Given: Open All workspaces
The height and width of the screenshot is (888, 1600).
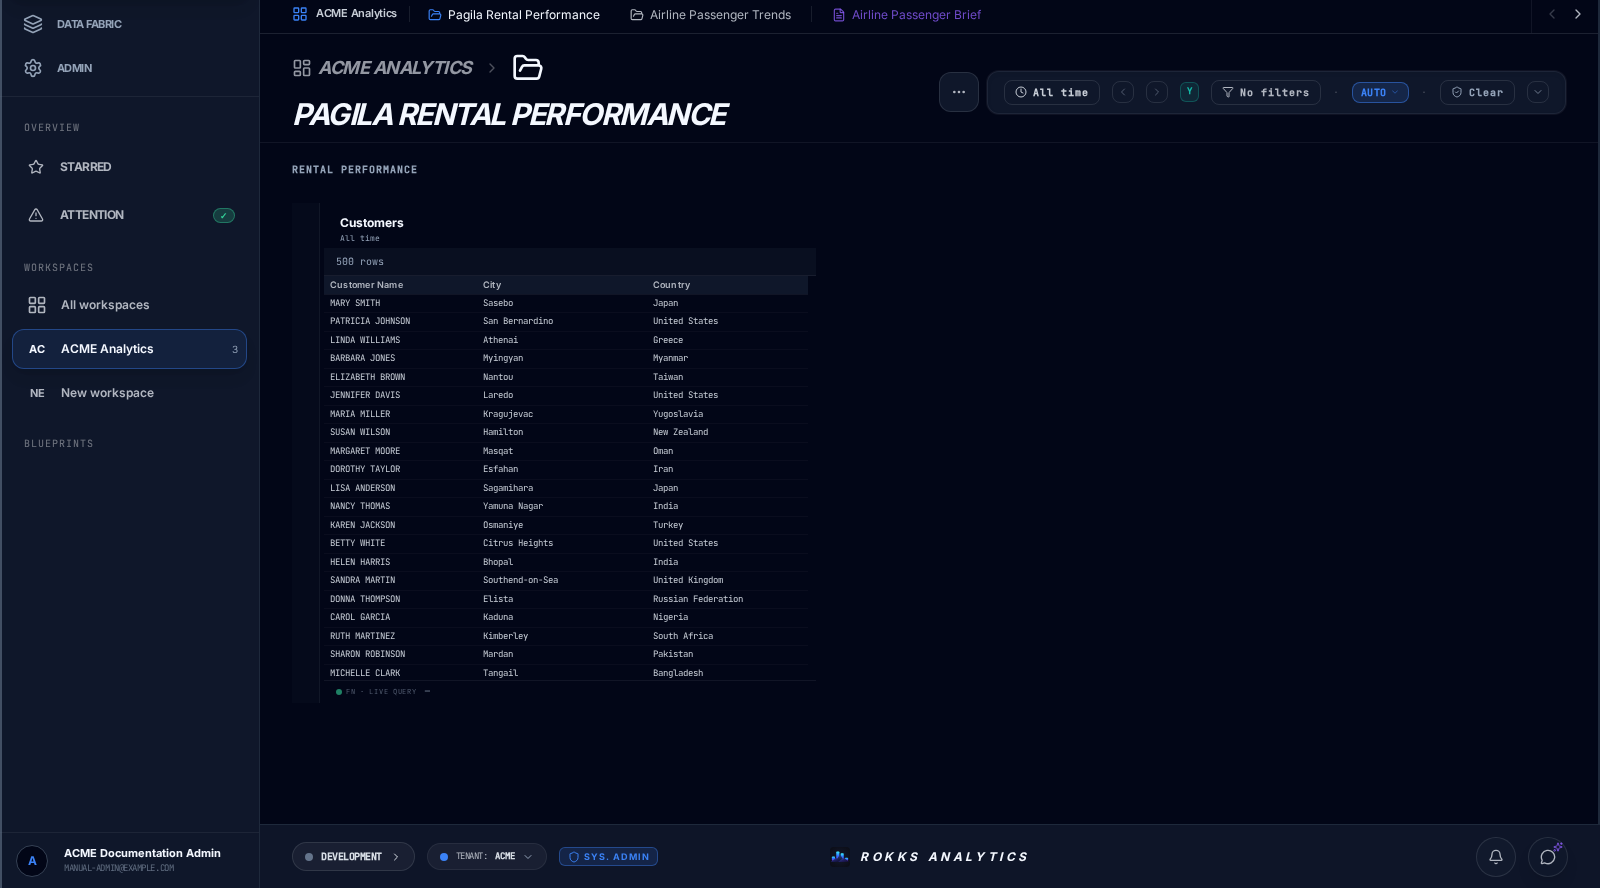Looking at the screenshot, I should [x=130, y=305].
